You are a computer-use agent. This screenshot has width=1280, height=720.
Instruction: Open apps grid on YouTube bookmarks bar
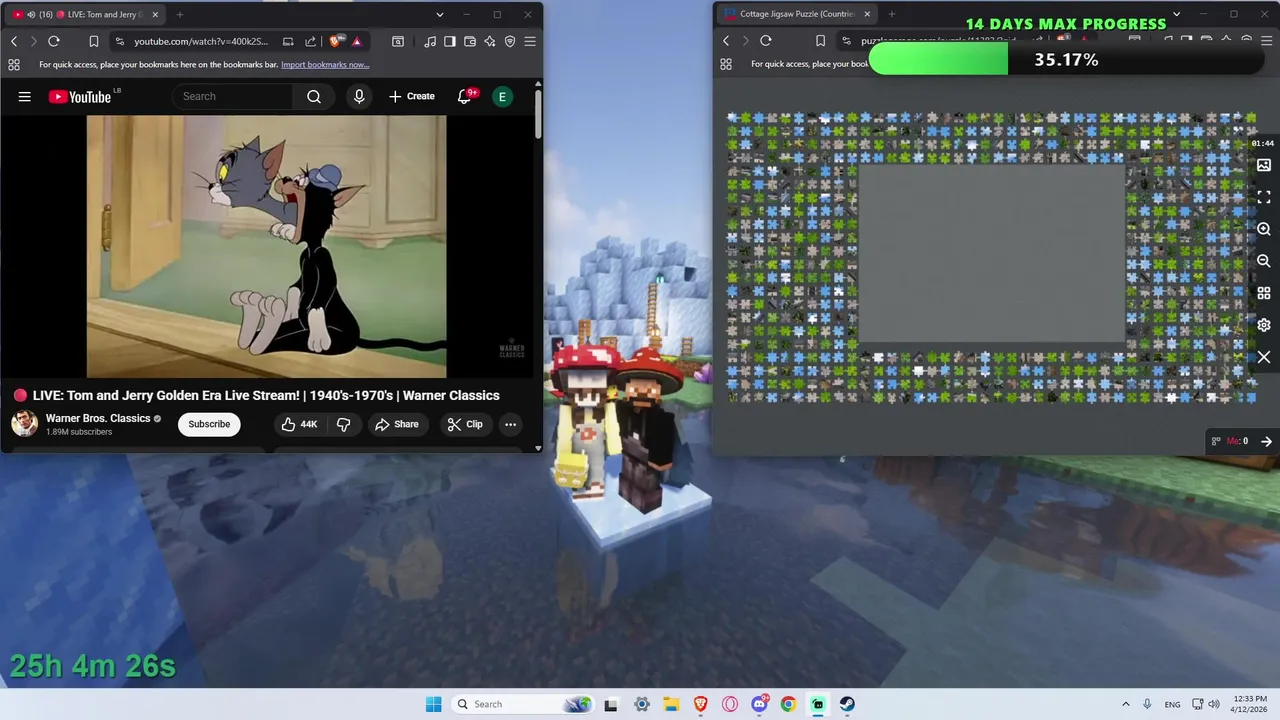(14, 64)
